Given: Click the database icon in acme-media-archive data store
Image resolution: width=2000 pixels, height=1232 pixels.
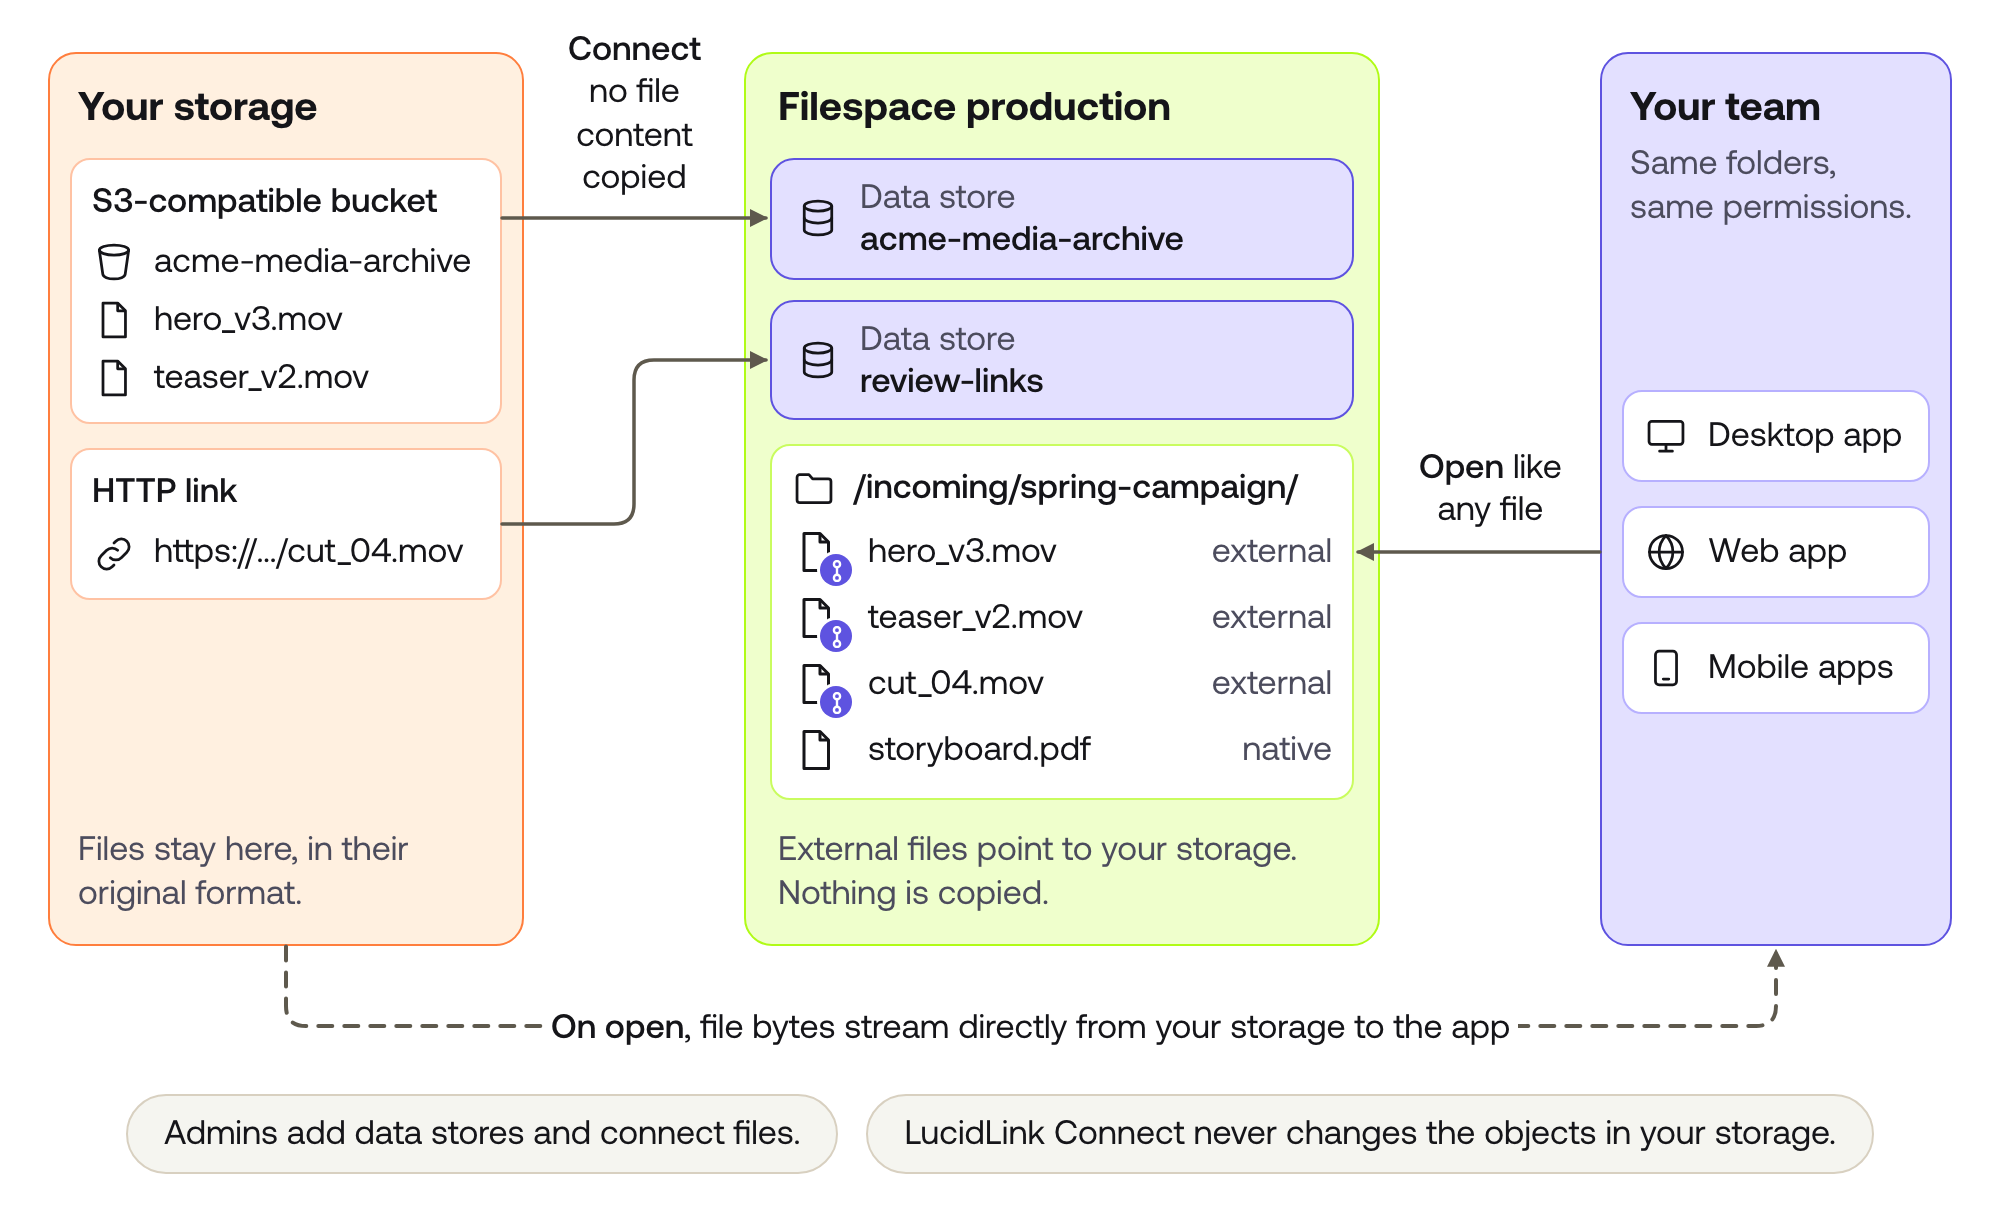Looking at the screenshot, I should (x=818, y=218).
